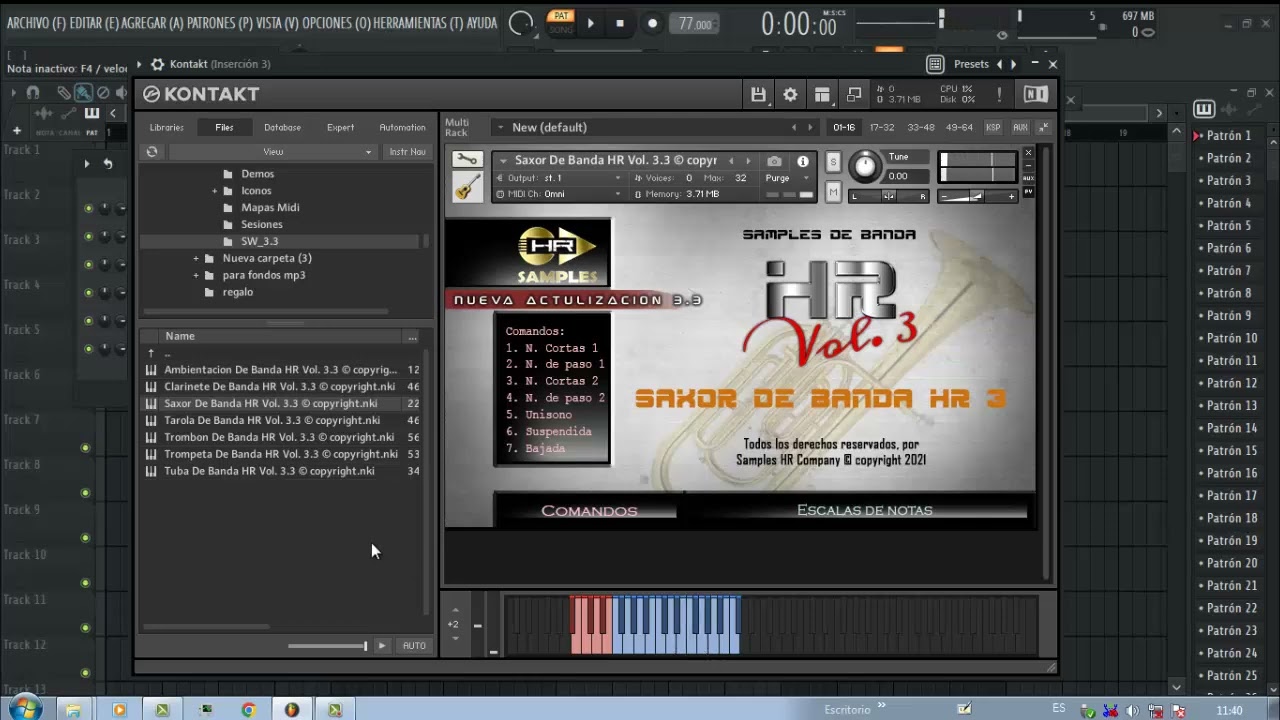Screen dimensions: 1280x720
Task: Expand the Iconos folder
Action: [214, 191]
